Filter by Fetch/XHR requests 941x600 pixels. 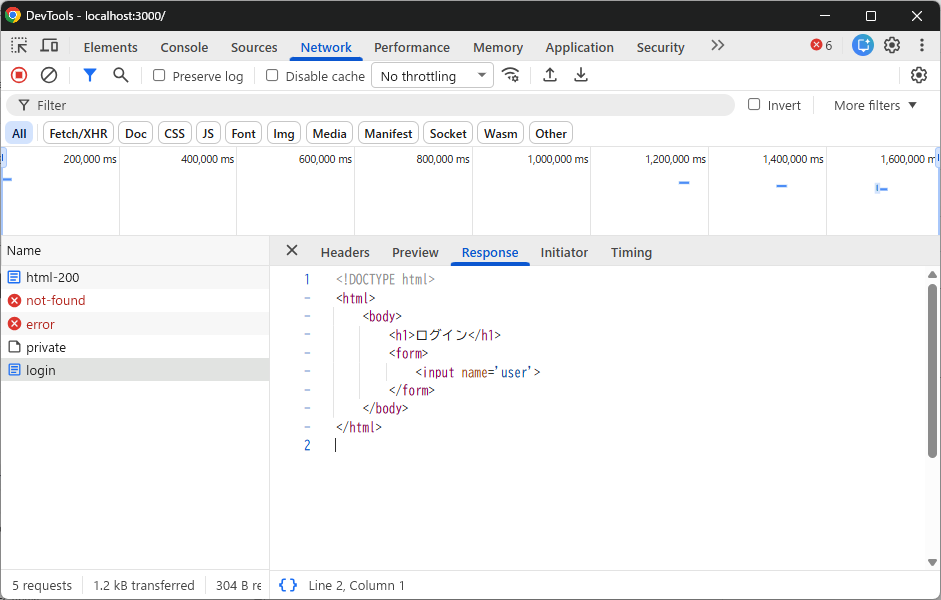tap(79, 133)
